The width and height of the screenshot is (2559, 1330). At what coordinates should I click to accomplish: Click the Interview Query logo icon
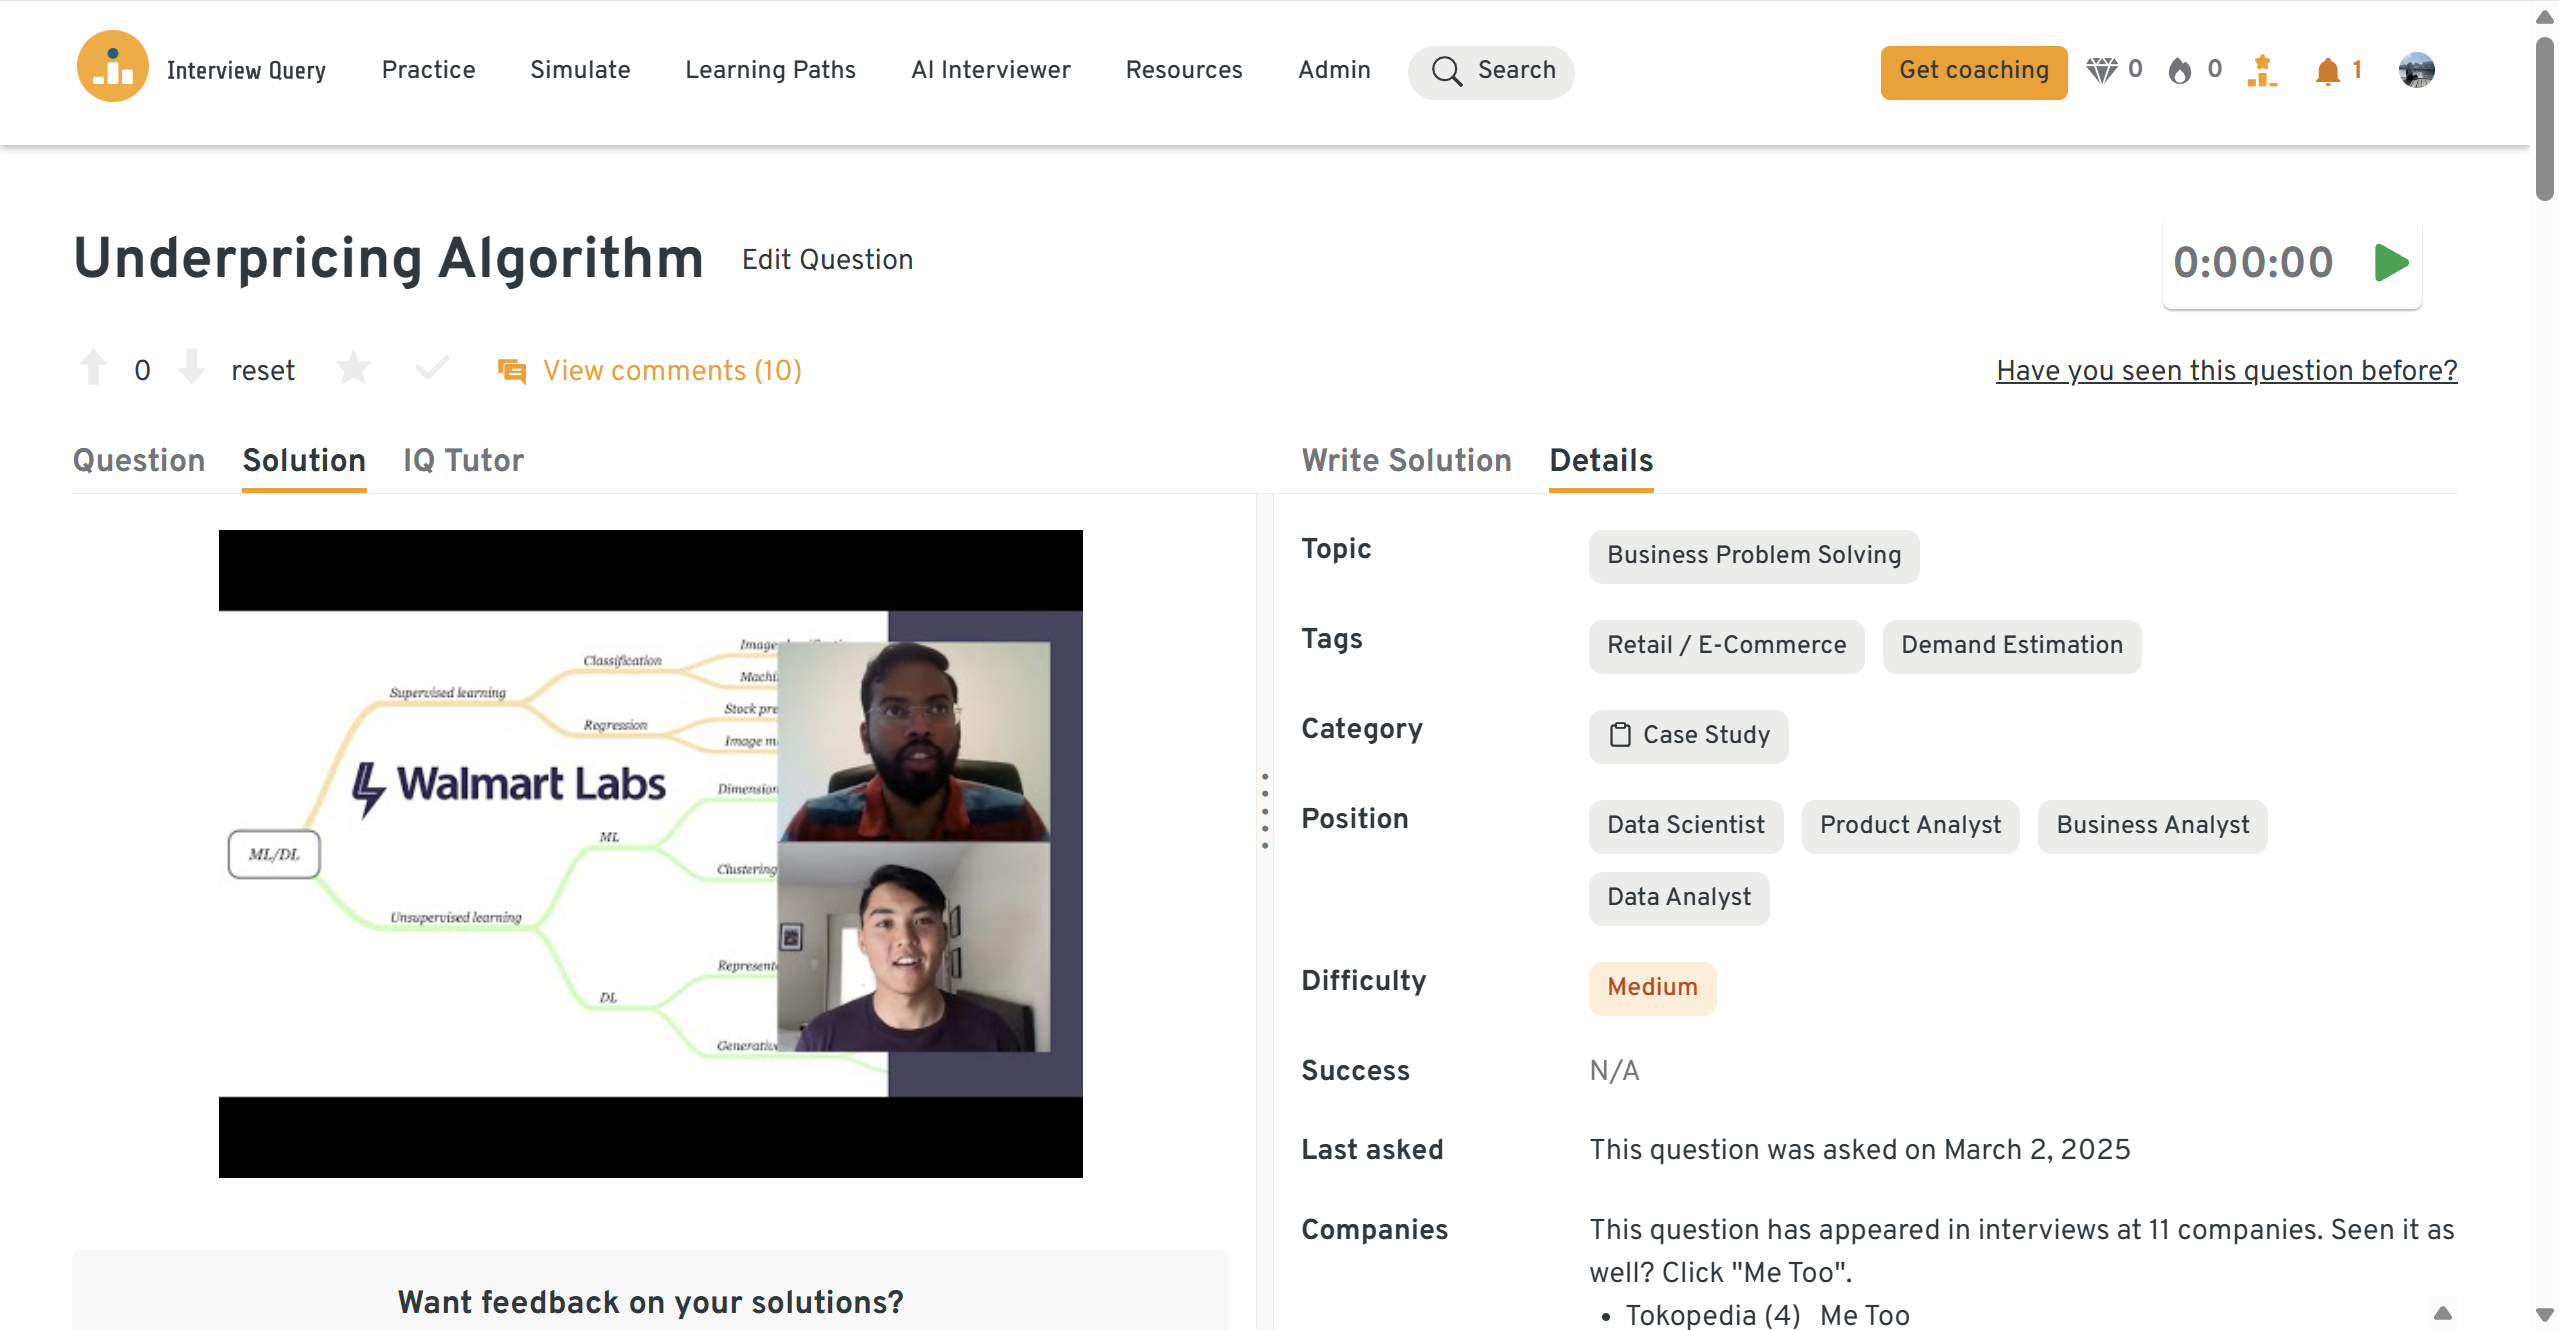coord(113,68)
